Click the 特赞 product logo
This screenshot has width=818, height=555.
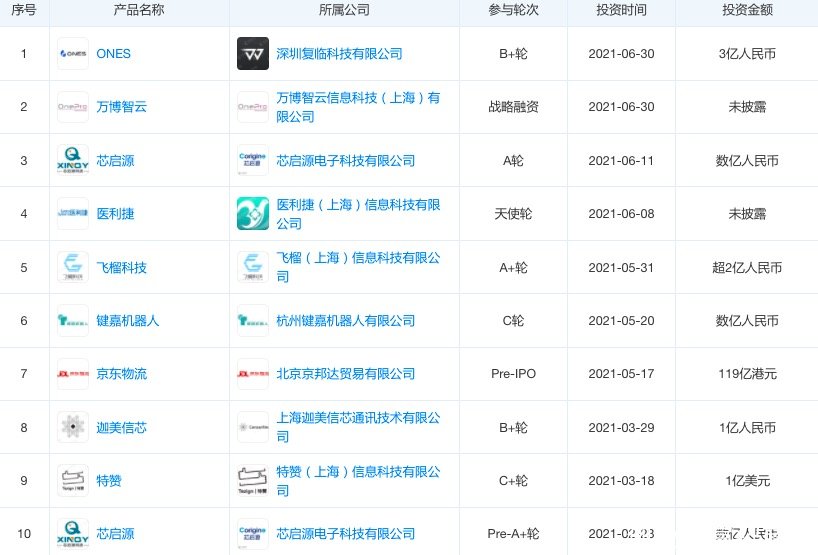pyautogui.click(x=73, y=480)
